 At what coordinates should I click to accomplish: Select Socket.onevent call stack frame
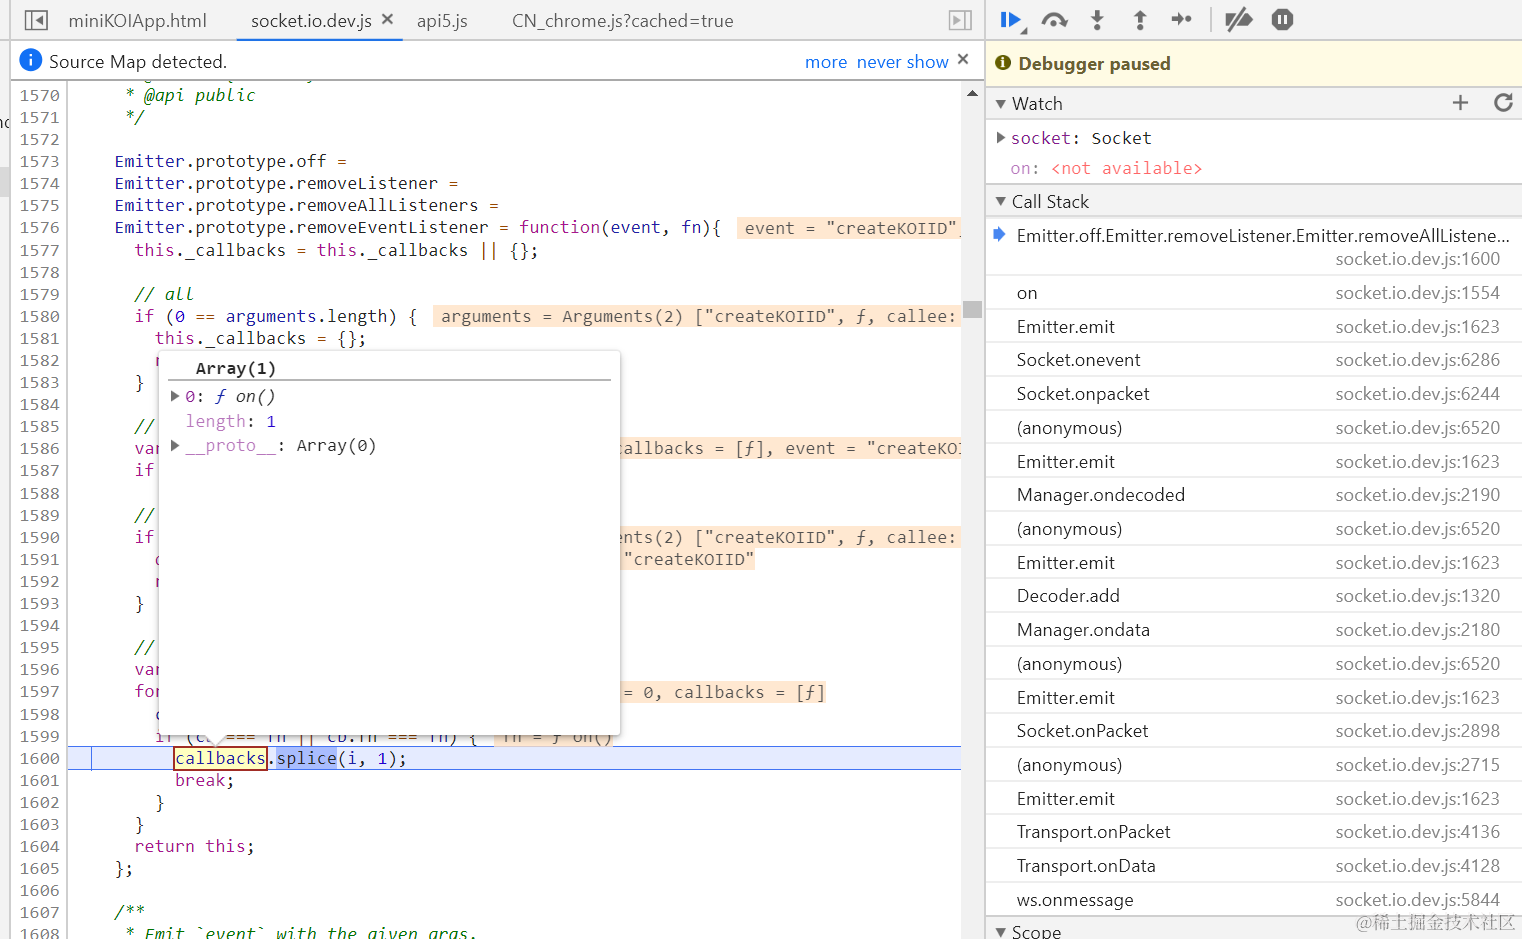[x=1254, y=360]
